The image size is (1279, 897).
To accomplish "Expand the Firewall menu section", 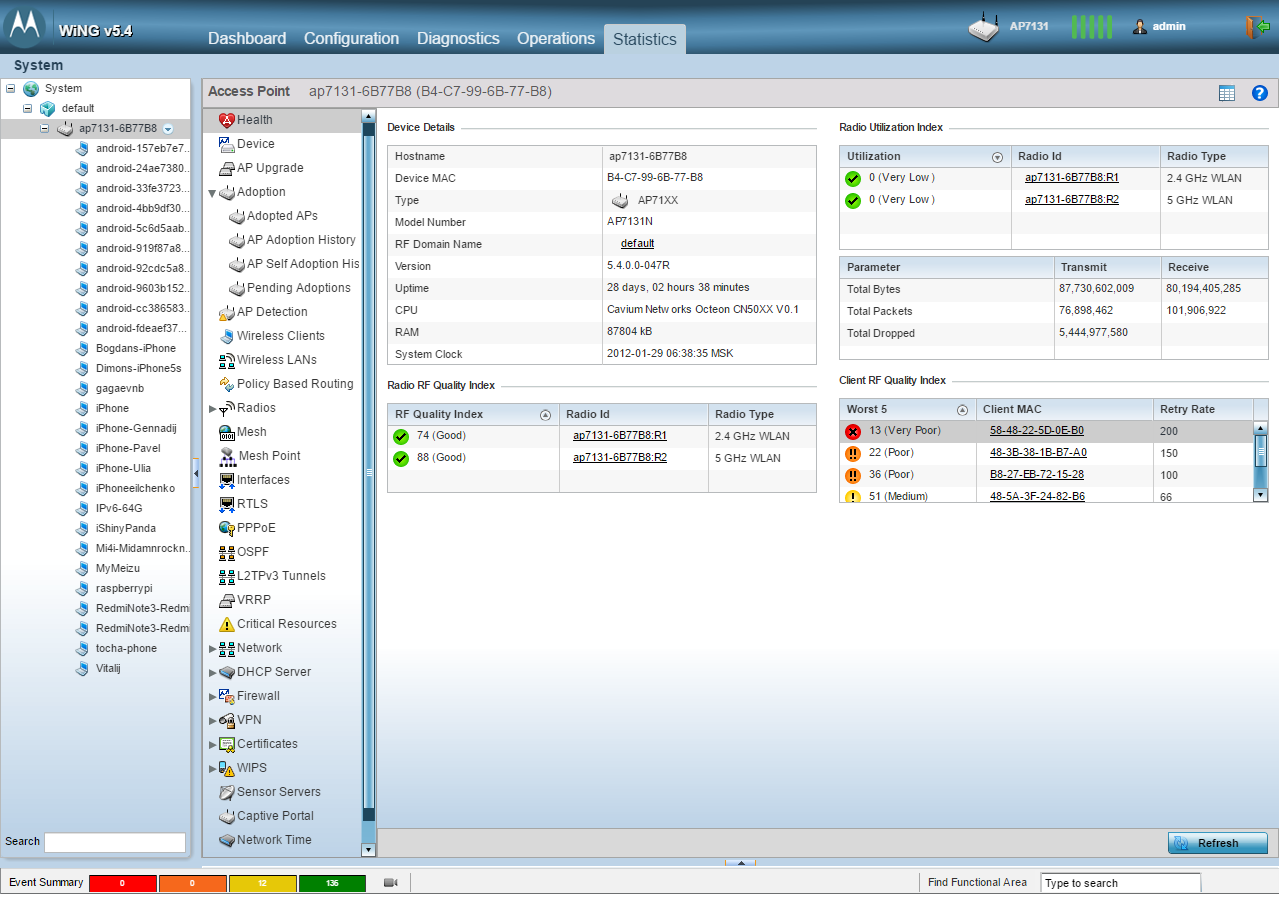I will 212,697.
